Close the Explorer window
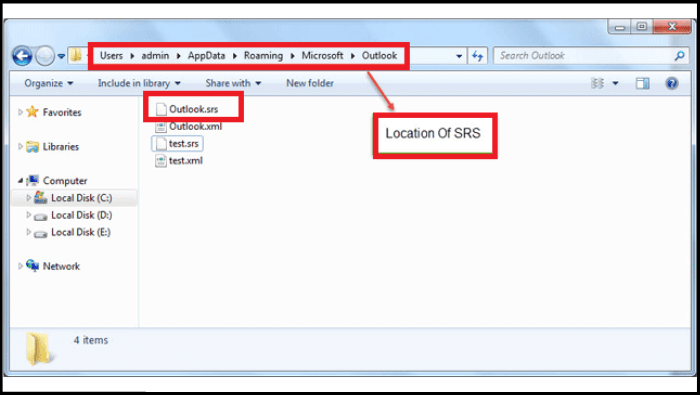The width and height of the screenshot is (700, 395). (672, 27)
